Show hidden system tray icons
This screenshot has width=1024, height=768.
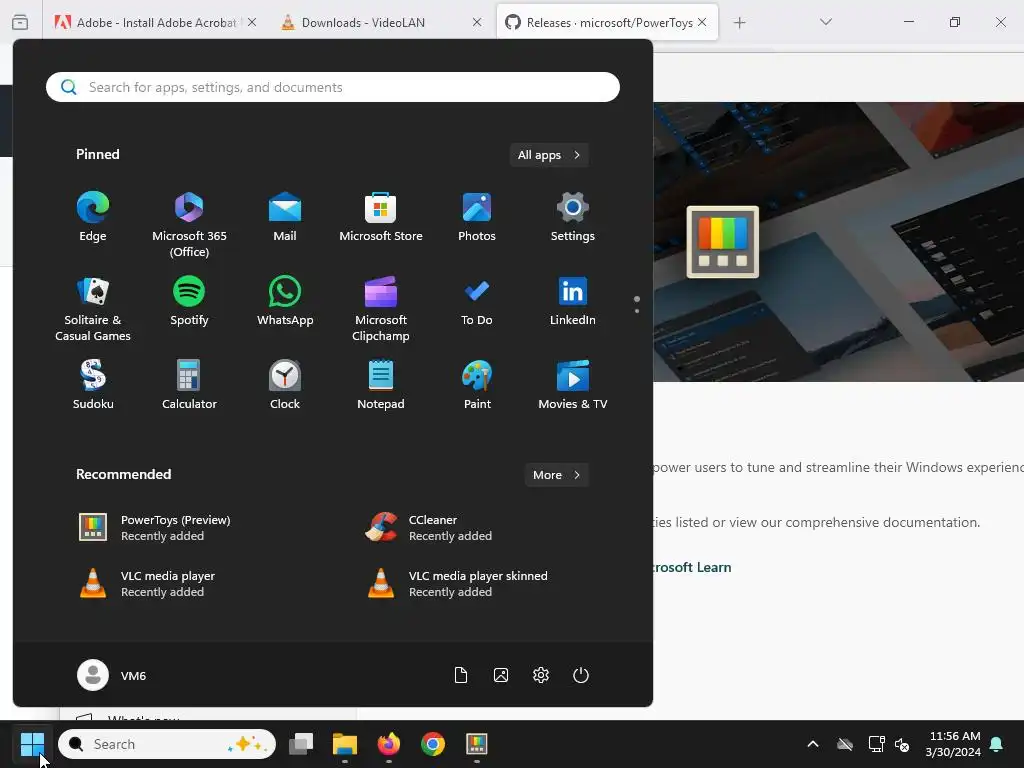coord(813,744)
